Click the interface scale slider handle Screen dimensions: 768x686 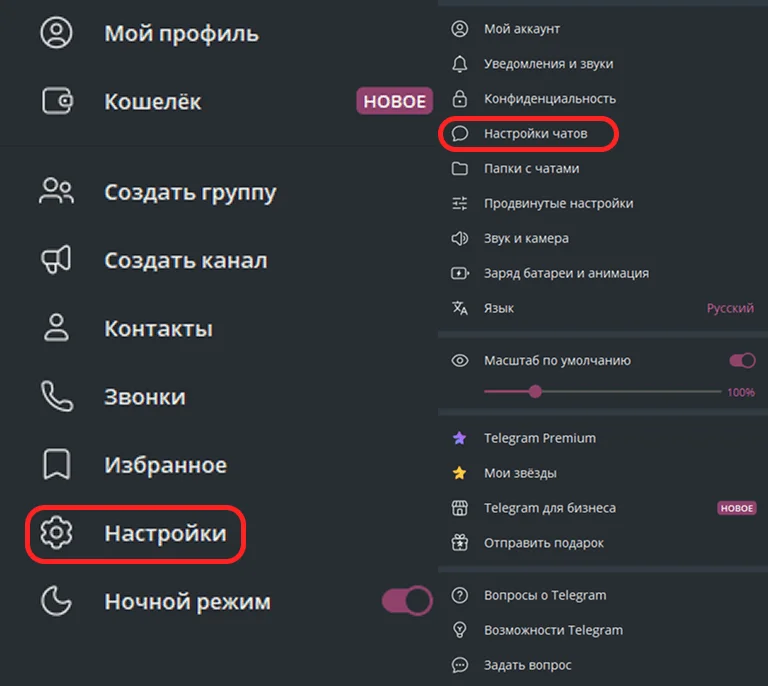(x=535, y=392)
